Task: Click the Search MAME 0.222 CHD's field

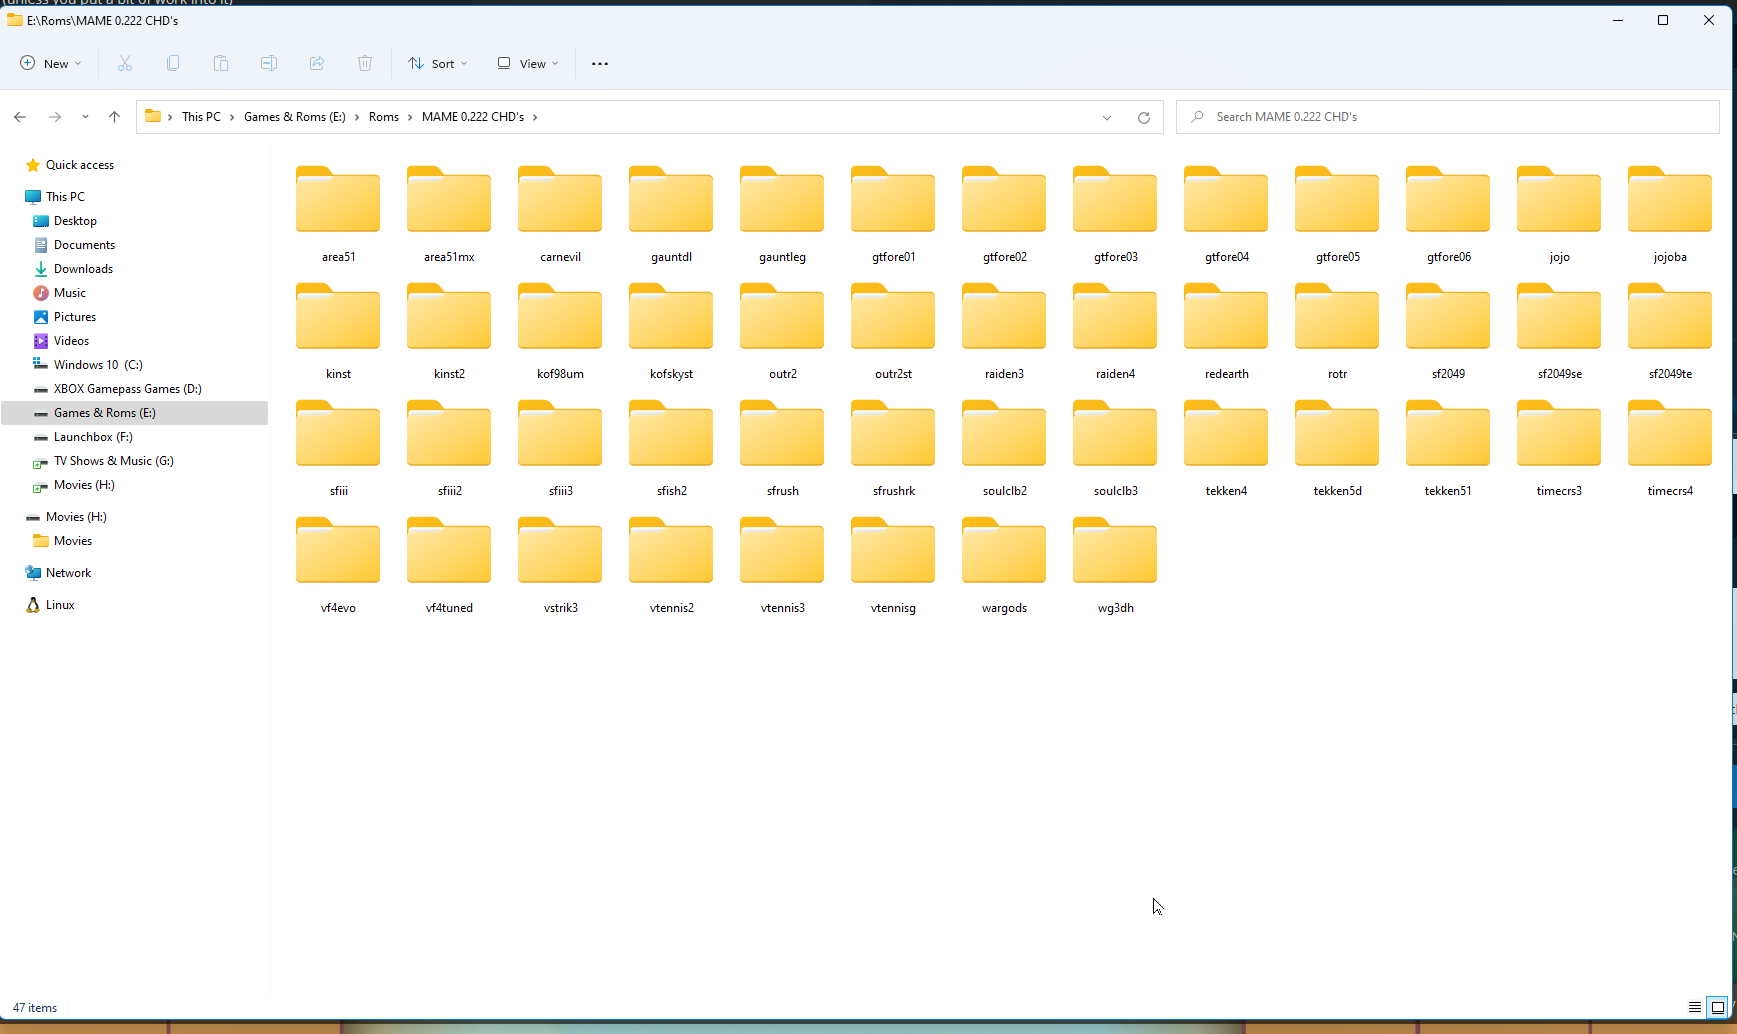Action: pos(1447,117)
